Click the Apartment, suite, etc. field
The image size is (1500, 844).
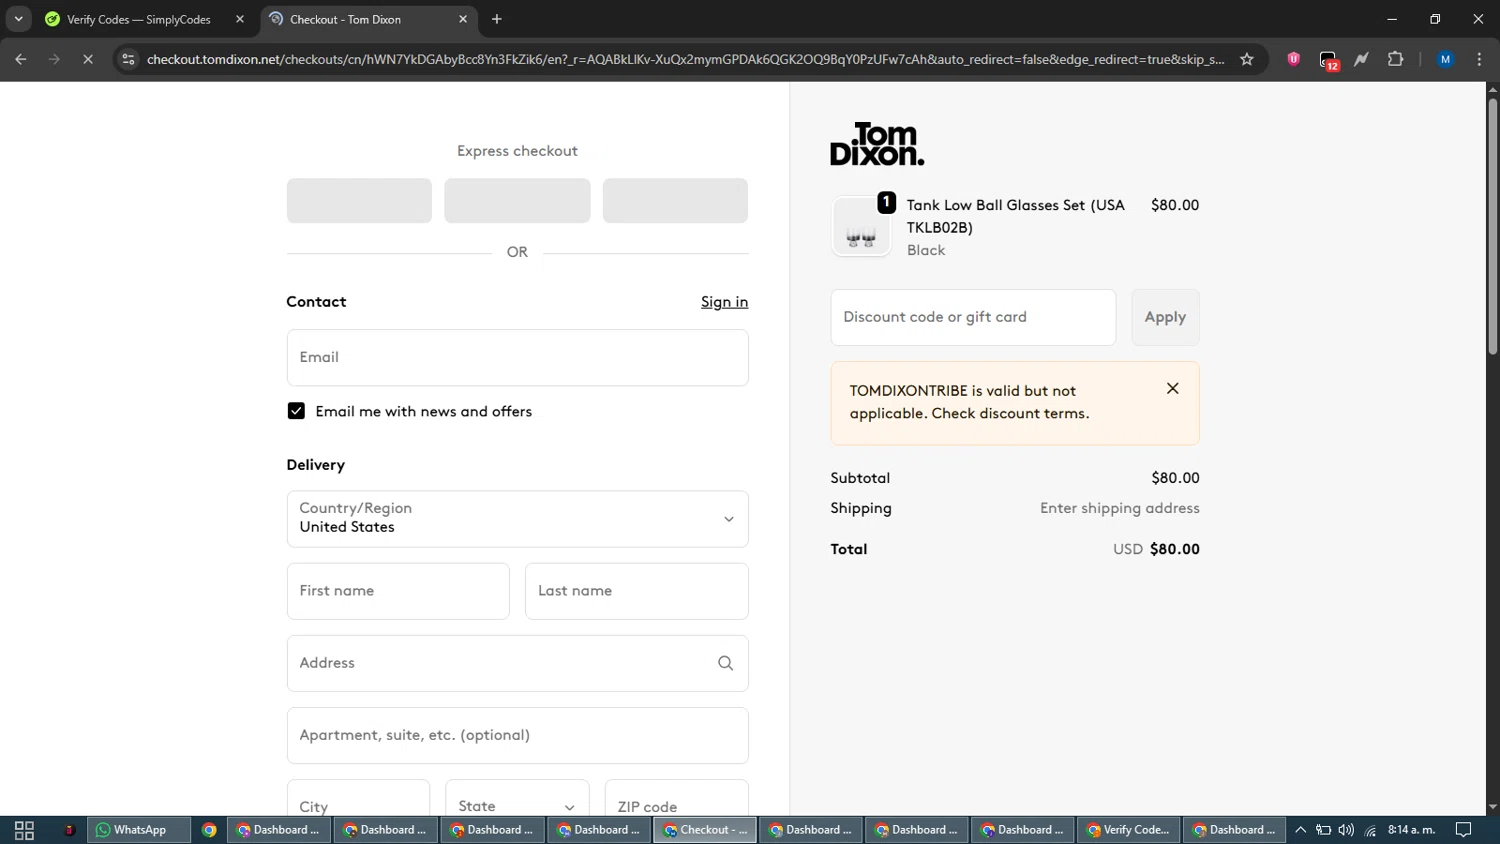tap(517, 735)
